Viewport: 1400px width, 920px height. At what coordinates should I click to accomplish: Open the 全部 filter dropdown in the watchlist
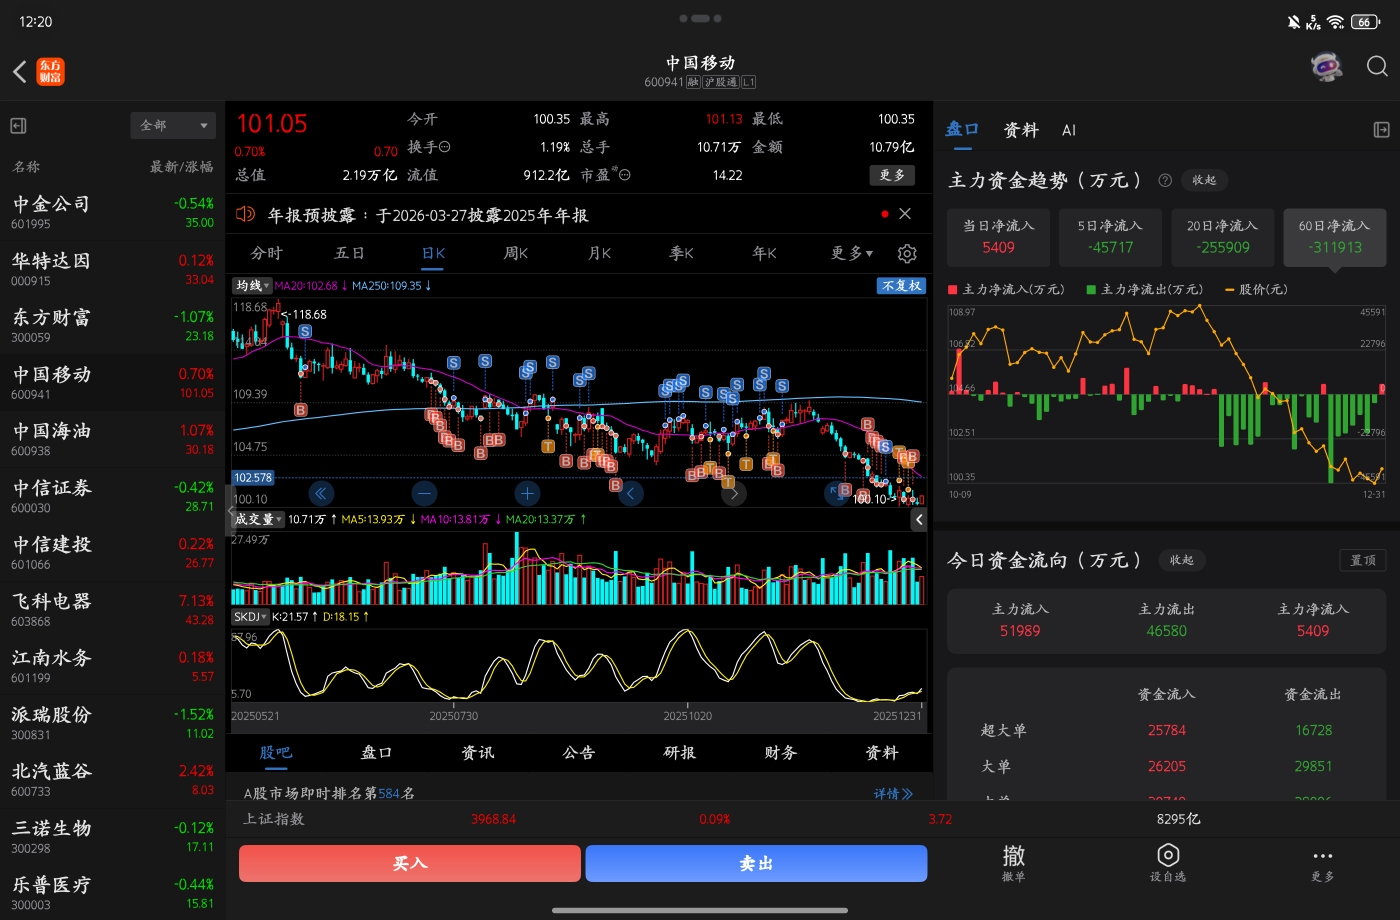(173, 125)
